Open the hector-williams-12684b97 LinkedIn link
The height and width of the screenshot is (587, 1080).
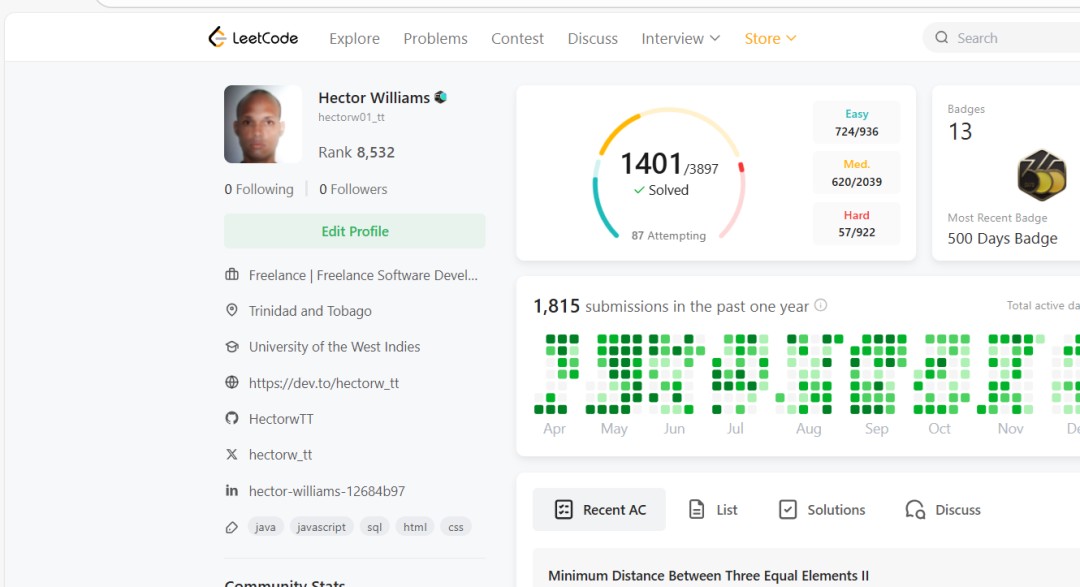(326, 491)
